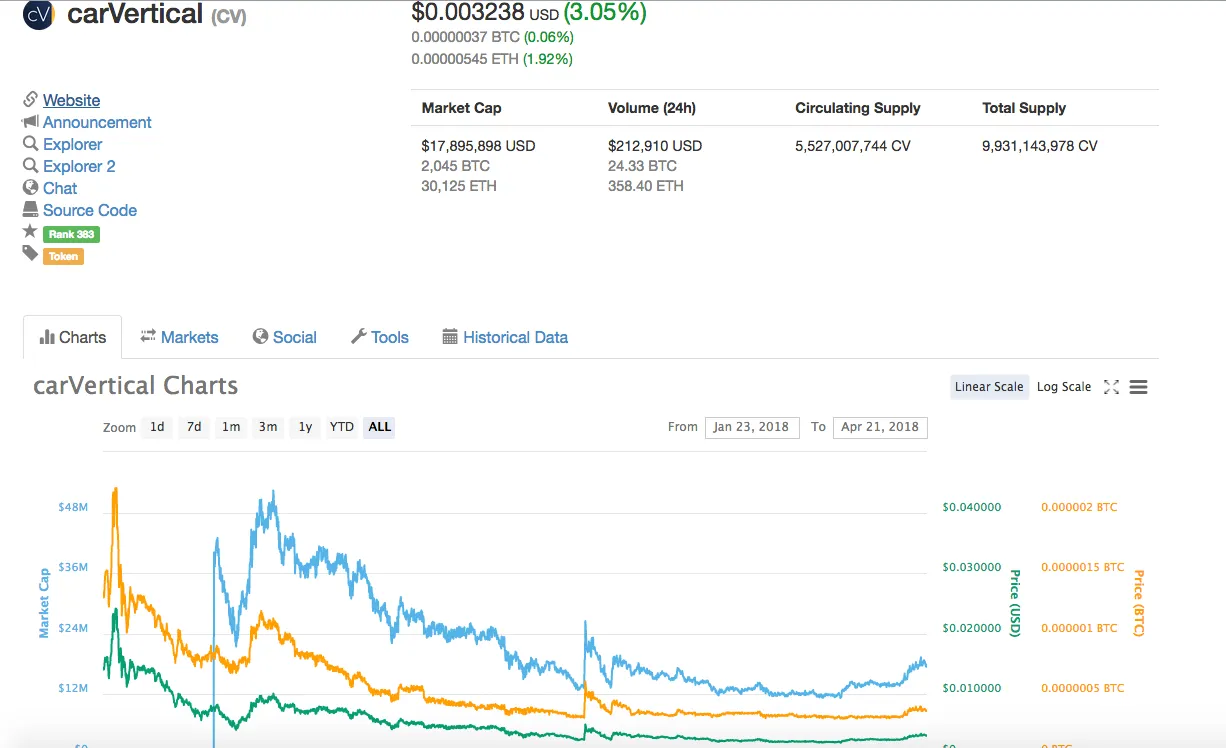This screenshot has height=748, width=1226.
Task: Click the globe icon beside Chat
Action: point(30,188)
